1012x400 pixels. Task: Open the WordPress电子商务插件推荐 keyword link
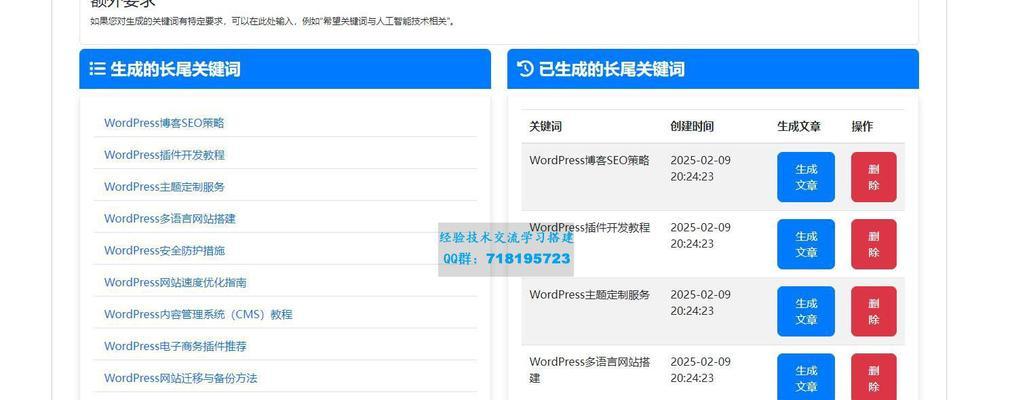point(175,346)
